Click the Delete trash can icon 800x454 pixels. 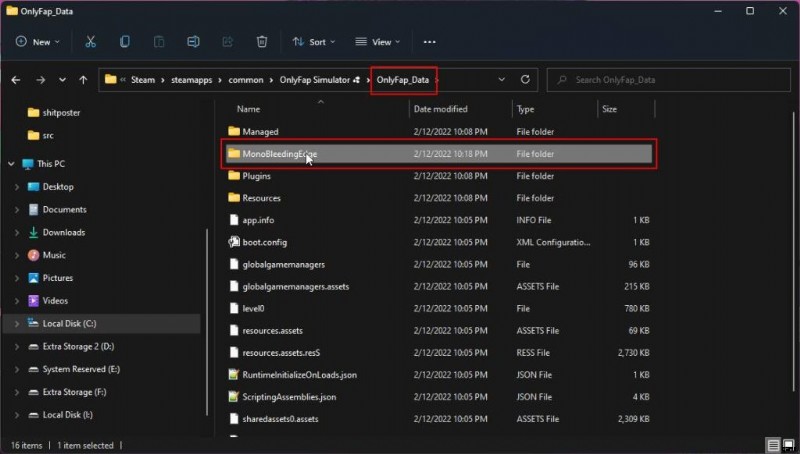(262, 42)
